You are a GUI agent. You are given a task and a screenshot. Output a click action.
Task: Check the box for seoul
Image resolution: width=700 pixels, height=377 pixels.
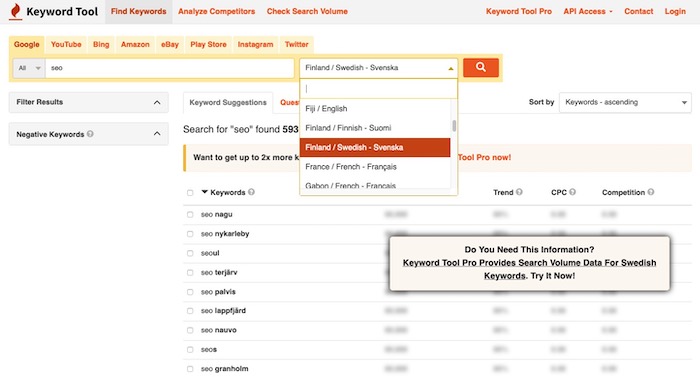point(190,253)
